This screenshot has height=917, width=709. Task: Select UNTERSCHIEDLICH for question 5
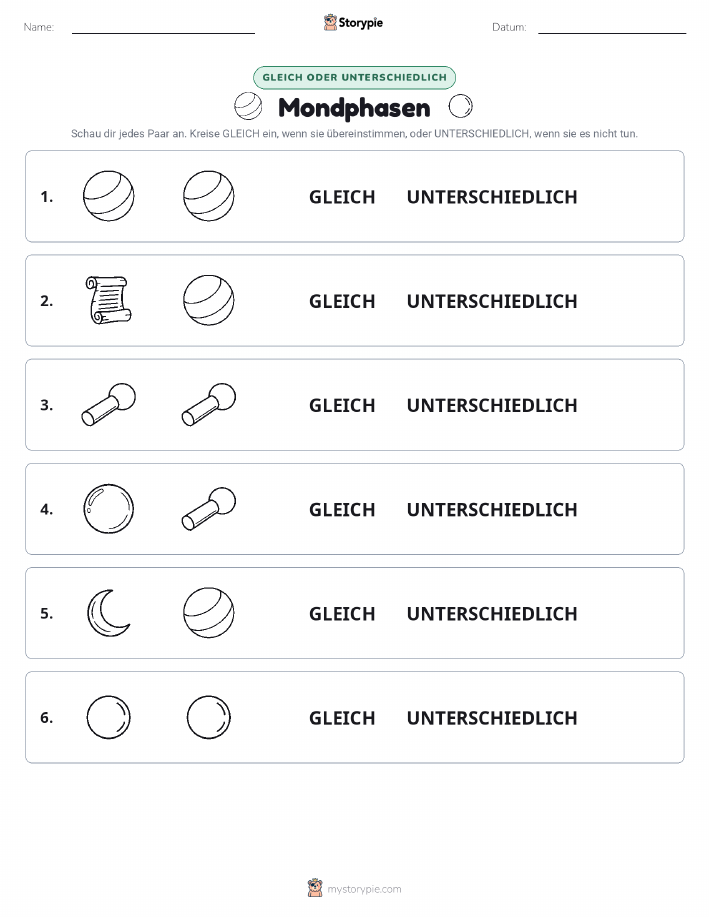[492, 613]
